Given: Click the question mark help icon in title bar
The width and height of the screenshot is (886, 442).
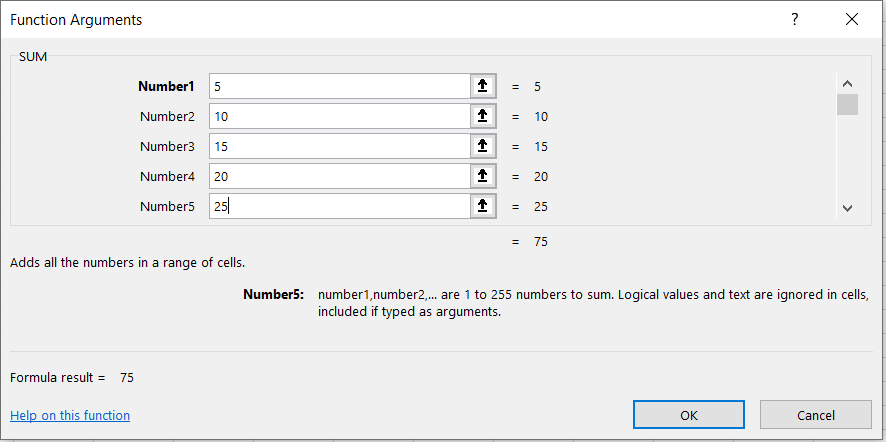Looking at the screenshot, I should [x=795, y=19].
